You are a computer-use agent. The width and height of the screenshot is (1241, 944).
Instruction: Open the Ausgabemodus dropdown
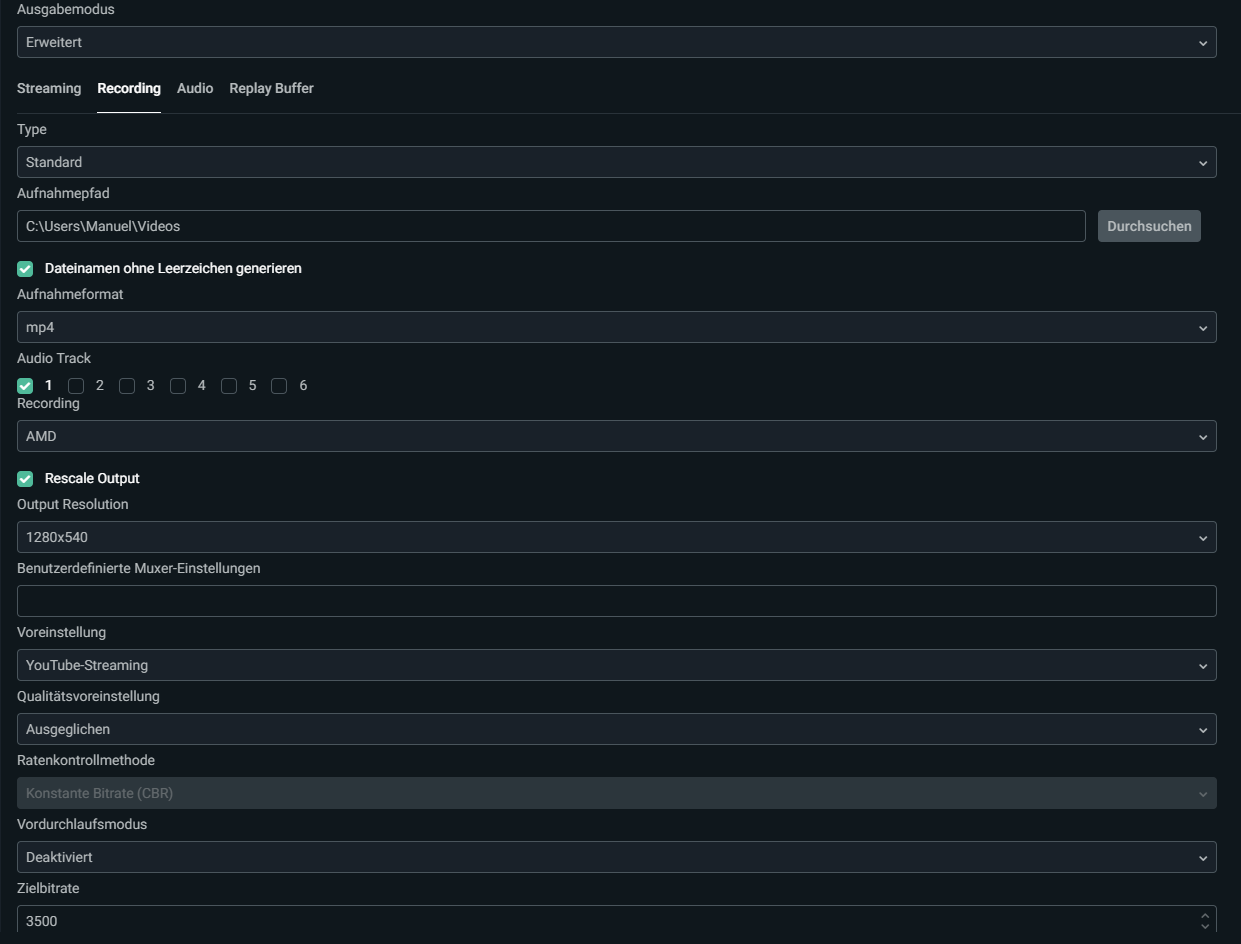[616, 42]
